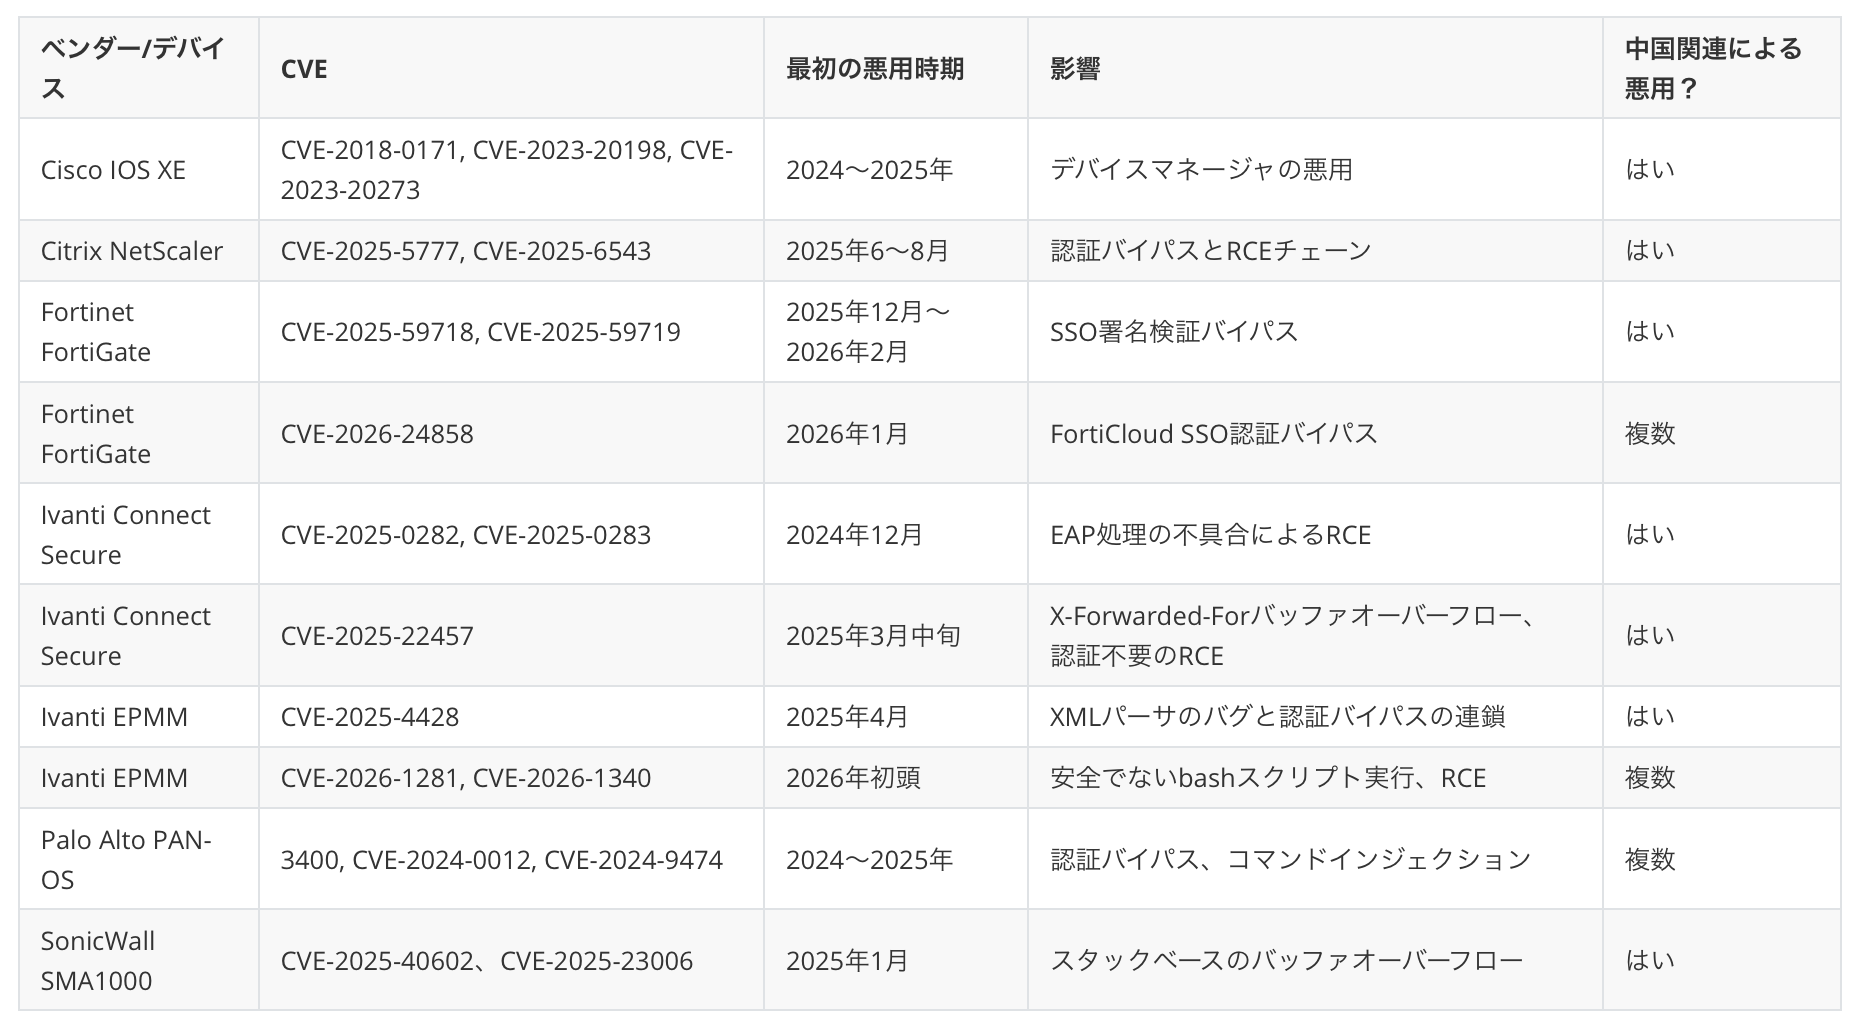1856x1032 pixels.
Task: Click the スタックベースのバッファオーバーフロー cell
Action: point(1286,960)
